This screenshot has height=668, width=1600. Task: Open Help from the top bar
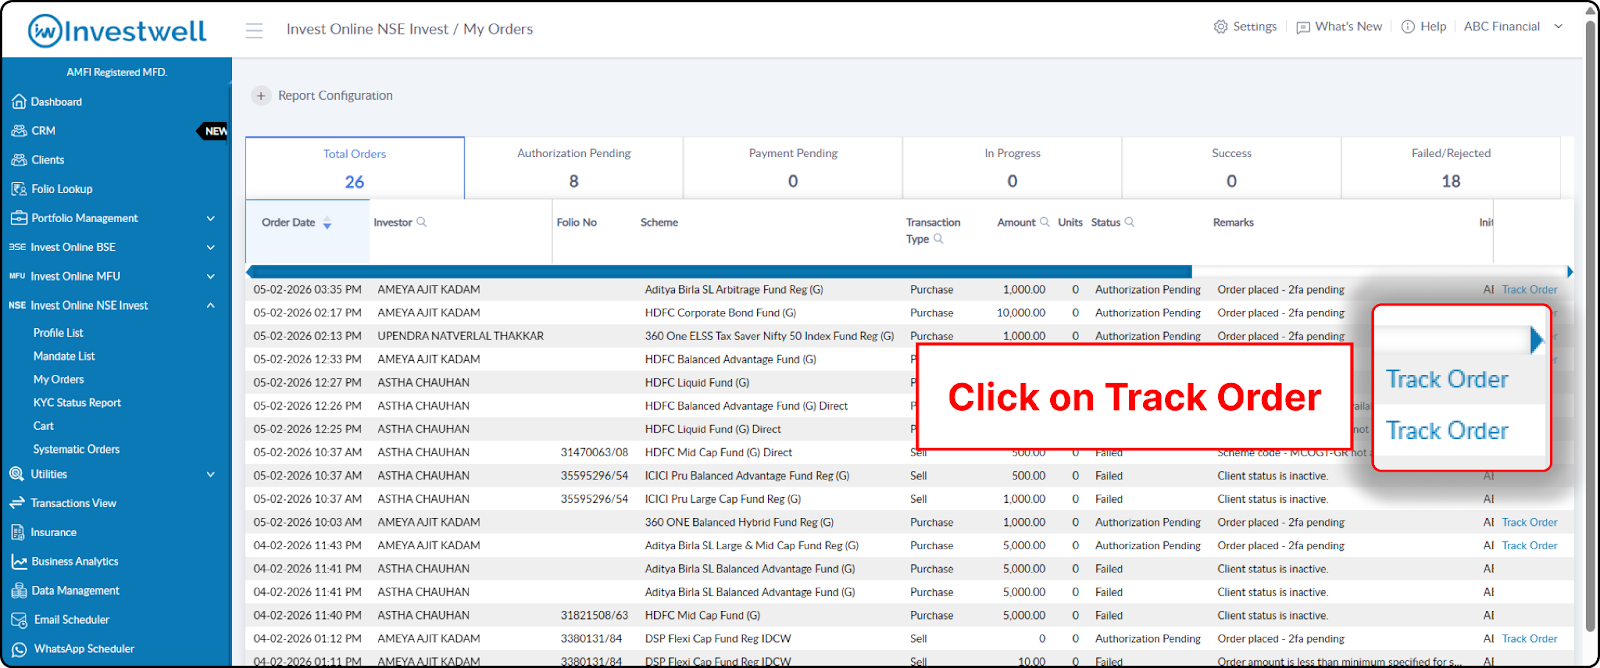(1424, 27)
